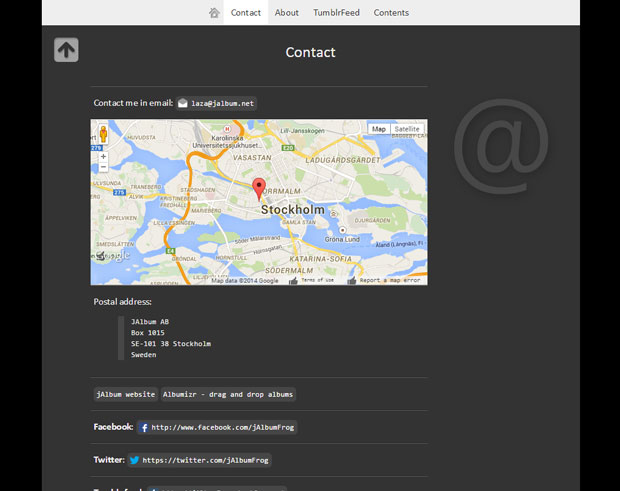Go to the About page
Image resolution: width=620 pixels, height=491 pixels.
pyautogui.click(x=287, y=13)
